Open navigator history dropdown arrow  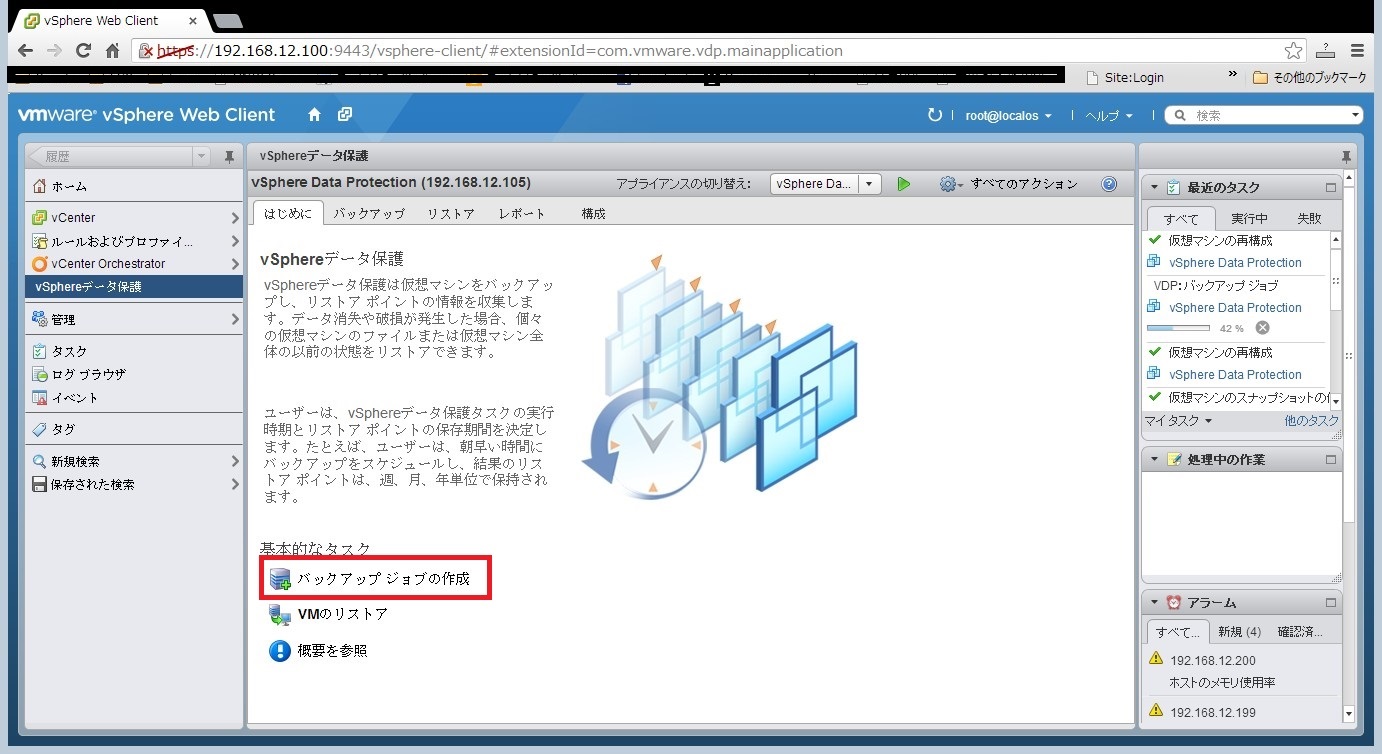(201, 157)
